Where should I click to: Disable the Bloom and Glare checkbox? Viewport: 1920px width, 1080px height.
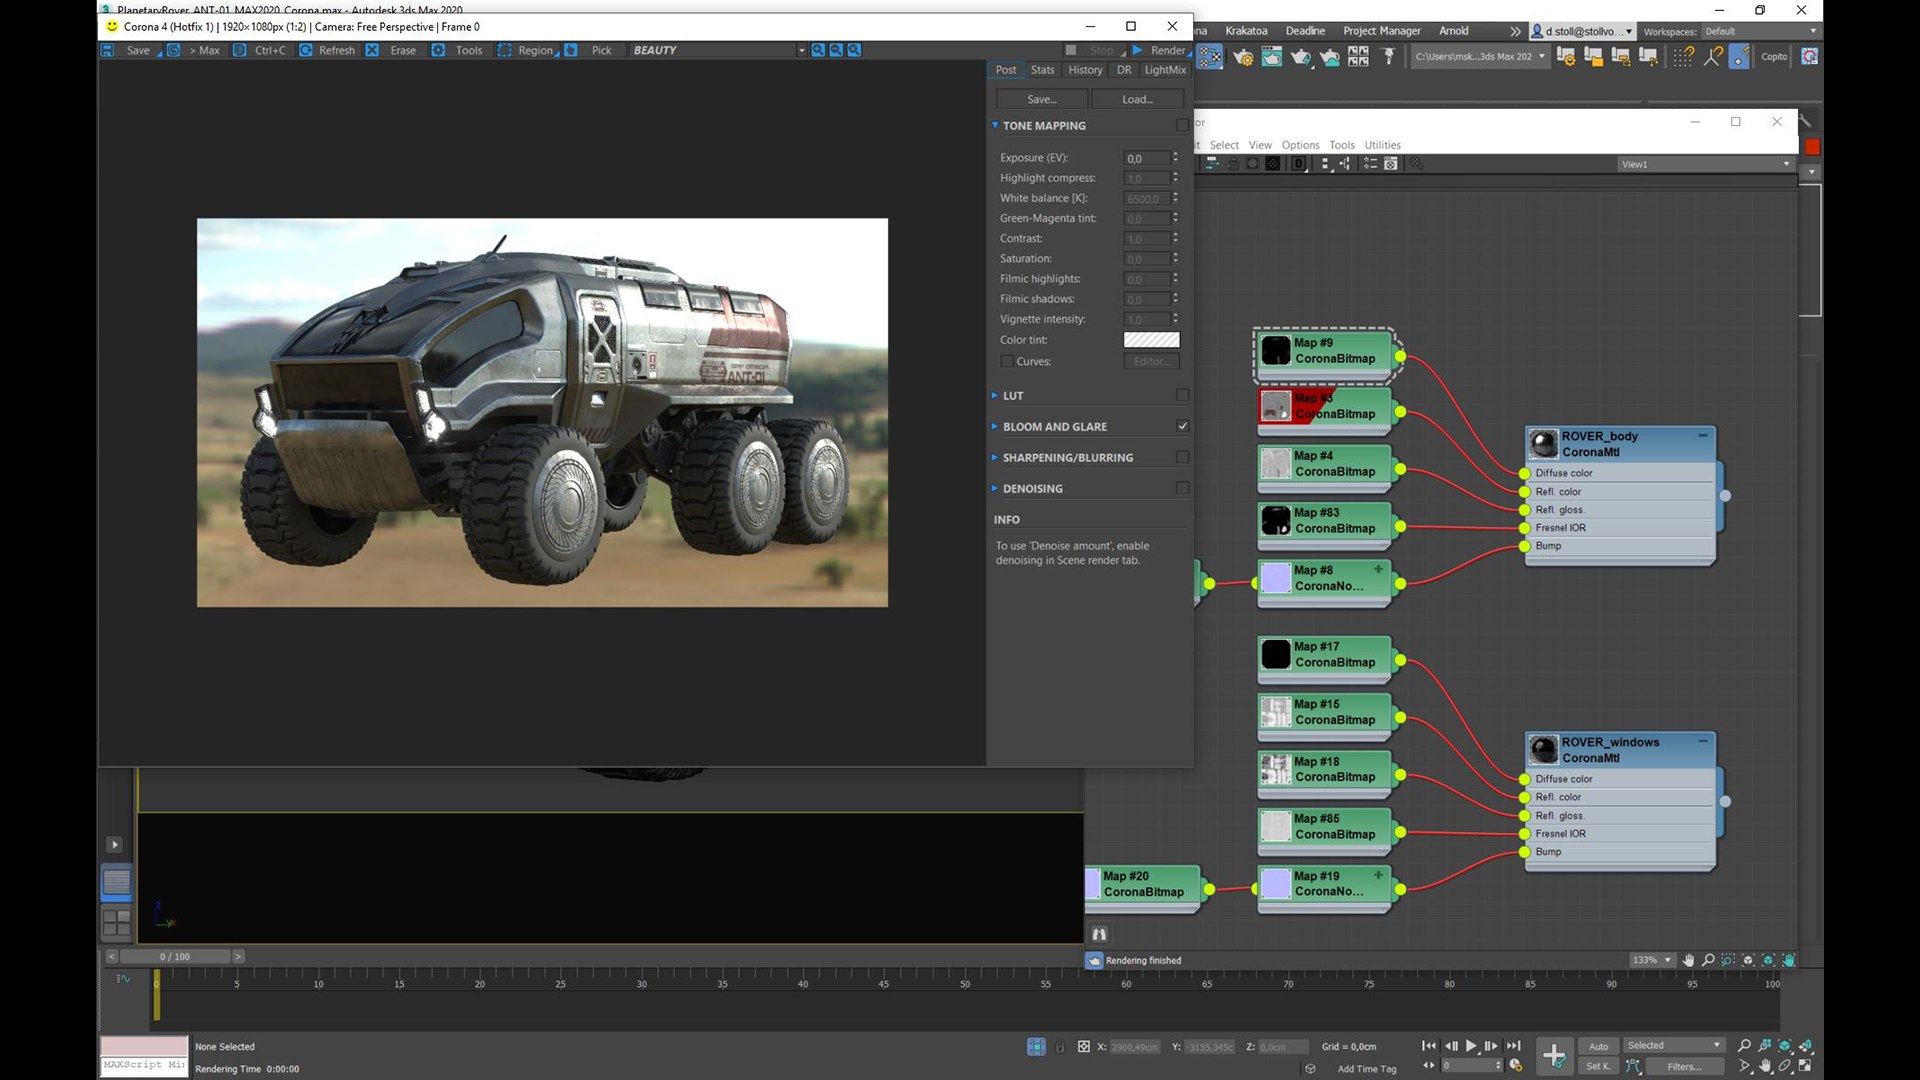coord(1183,427)
